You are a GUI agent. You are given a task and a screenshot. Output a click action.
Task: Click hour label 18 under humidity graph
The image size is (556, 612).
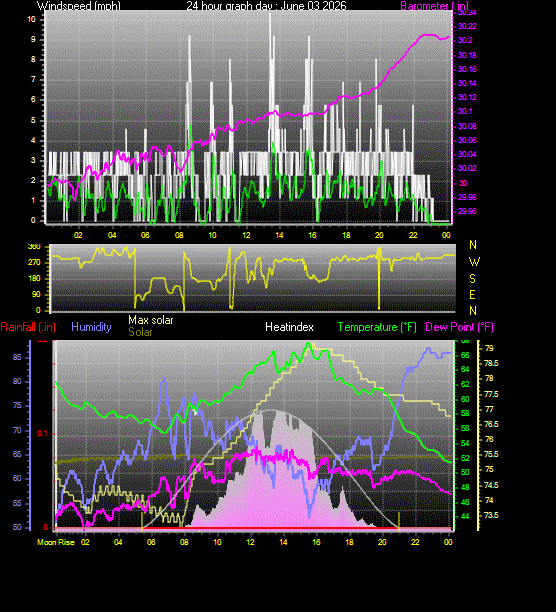point(349,543)
